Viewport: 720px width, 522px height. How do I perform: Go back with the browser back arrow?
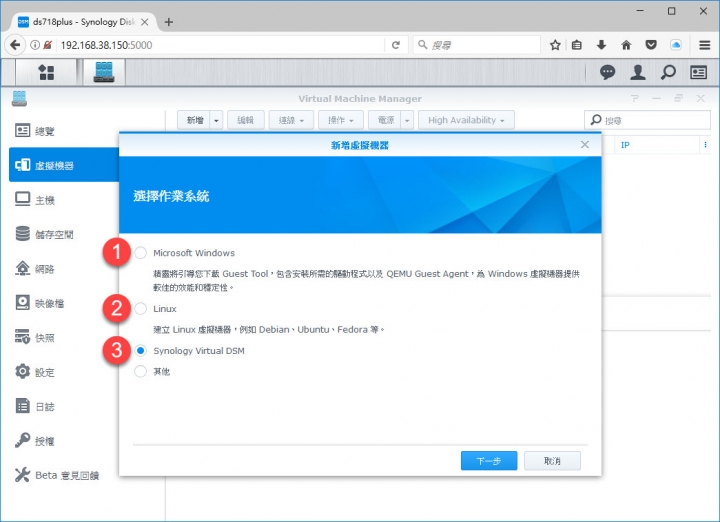[15, 45]
